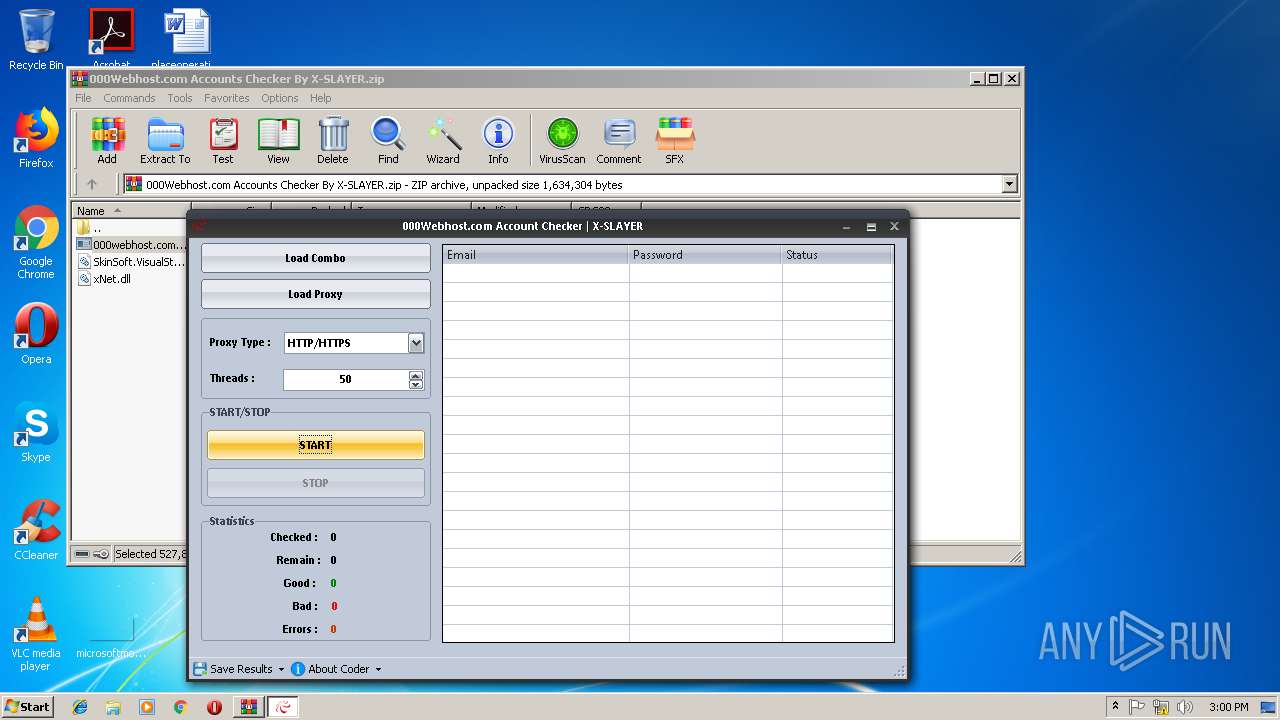This screenshot has height=720, width=1280.
Task: Open Save Results dropdown menu
Action: point(238,669)
